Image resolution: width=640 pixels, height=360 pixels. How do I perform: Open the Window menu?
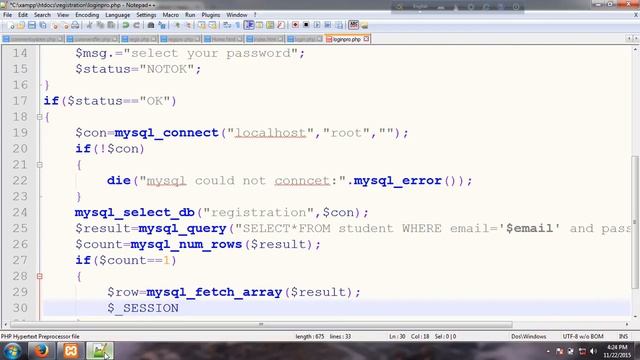tap(237, 15)
